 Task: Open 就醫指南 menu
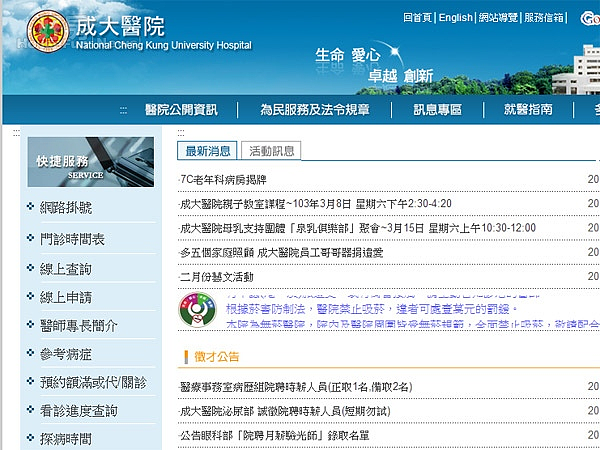point(528,110)
